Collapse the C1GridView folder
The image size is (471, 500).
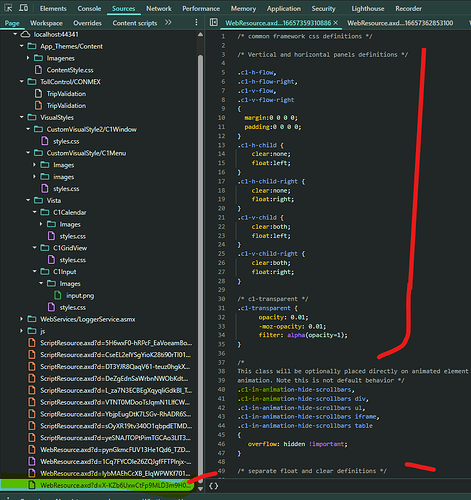point(34,248)
